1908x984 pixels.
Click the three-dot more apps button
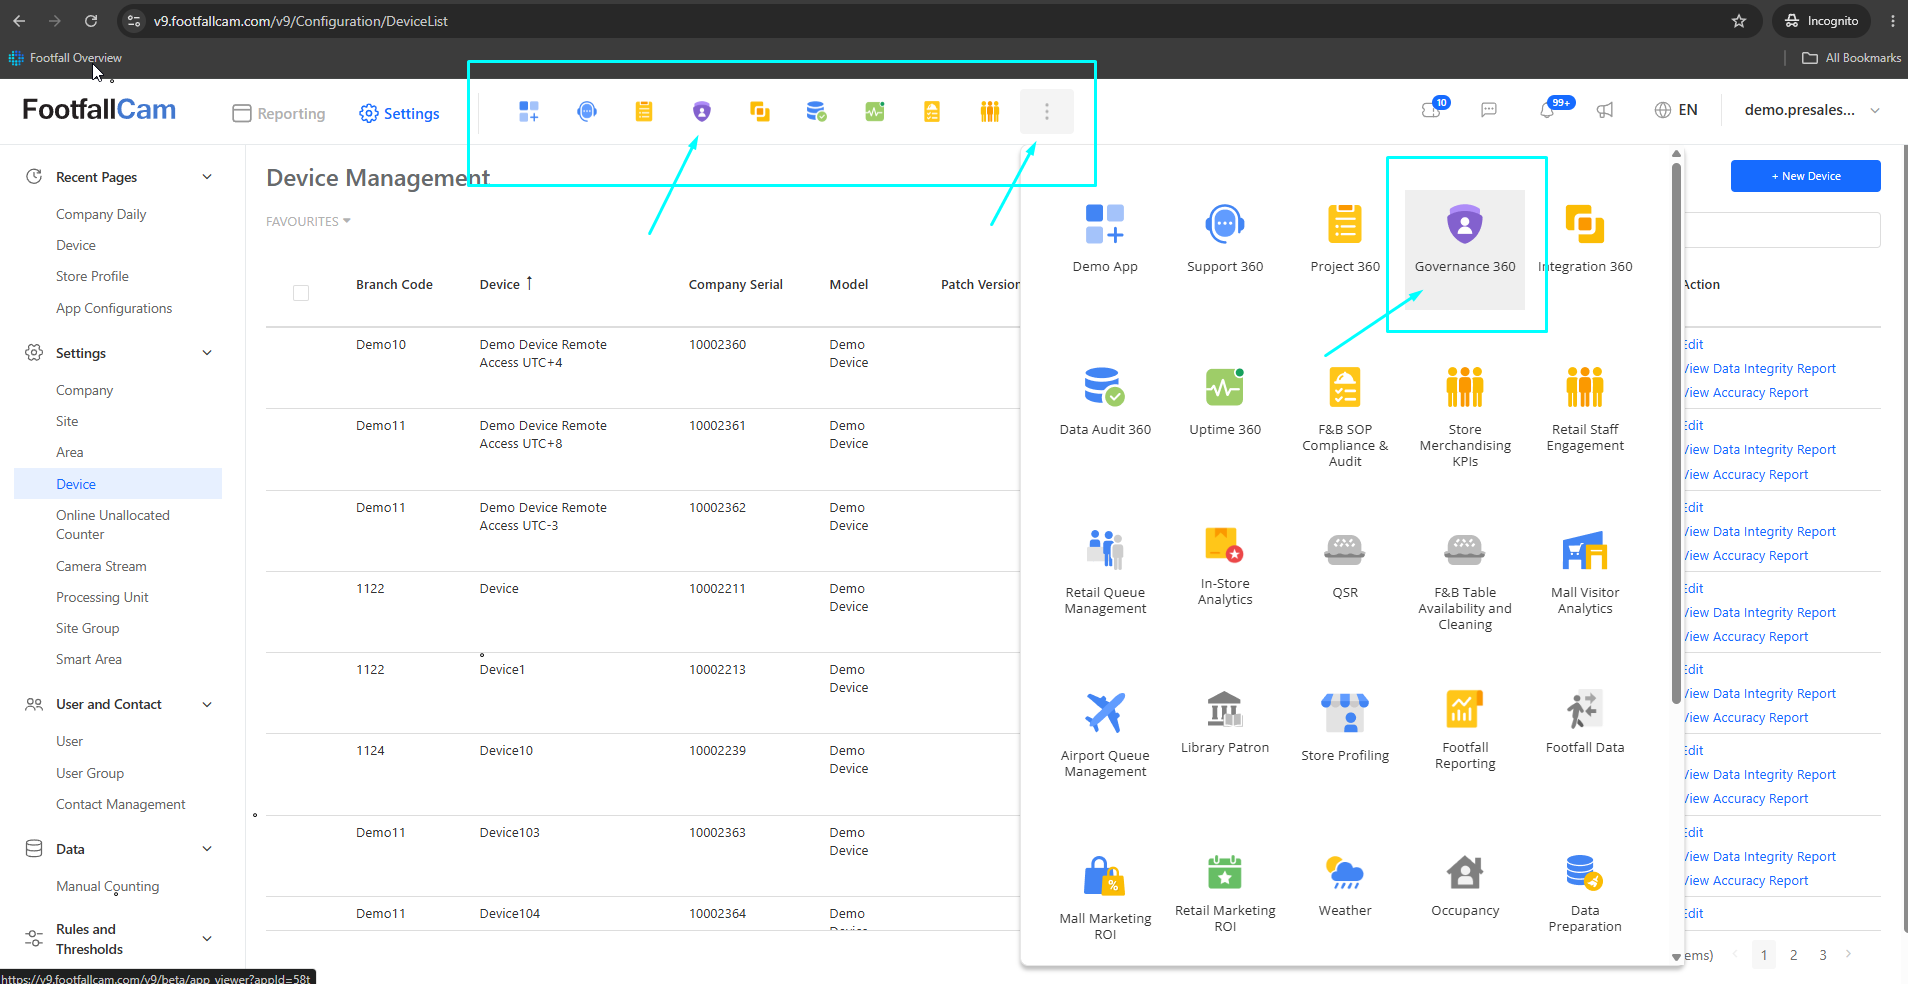[1047, 111]
